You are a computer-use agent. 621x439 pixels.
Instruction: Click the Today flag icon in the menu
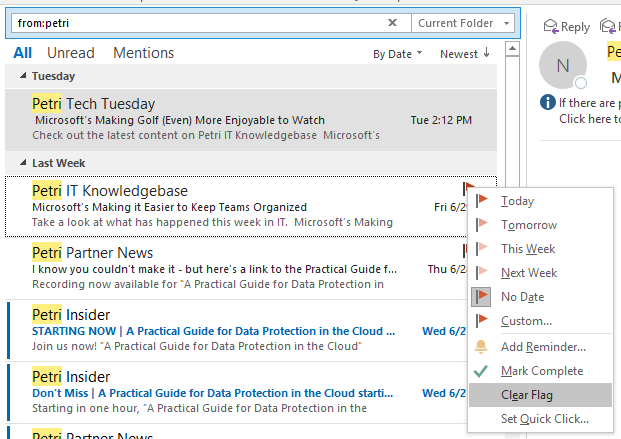click(x=481, y=200)
